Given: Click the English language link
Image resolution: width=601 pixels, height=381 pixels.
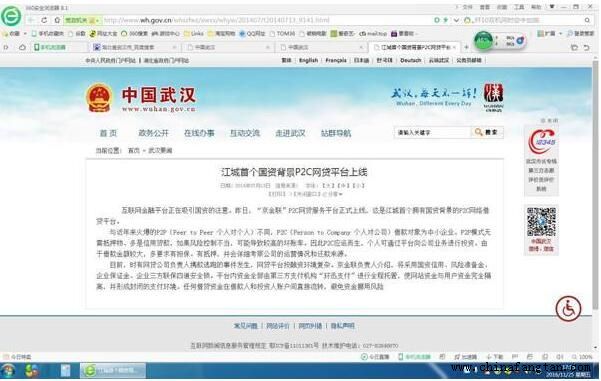Looking at the screenshot, I should (308, 60).
